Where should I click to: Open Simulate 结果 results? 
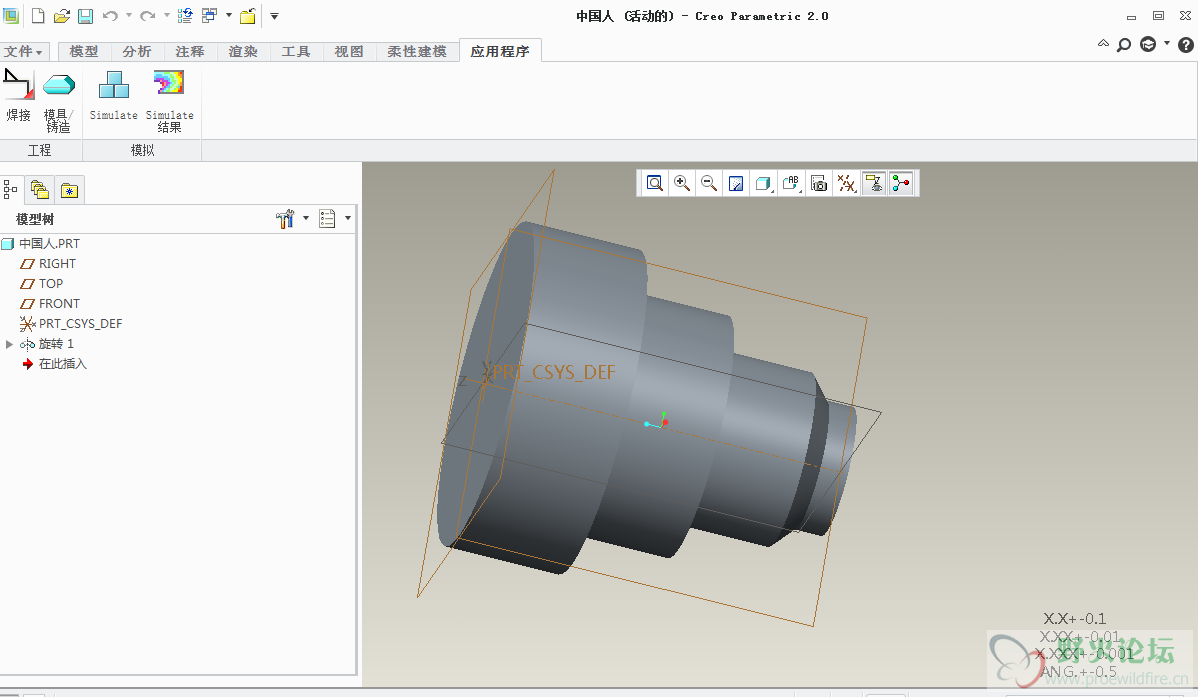tap(170, 101)
